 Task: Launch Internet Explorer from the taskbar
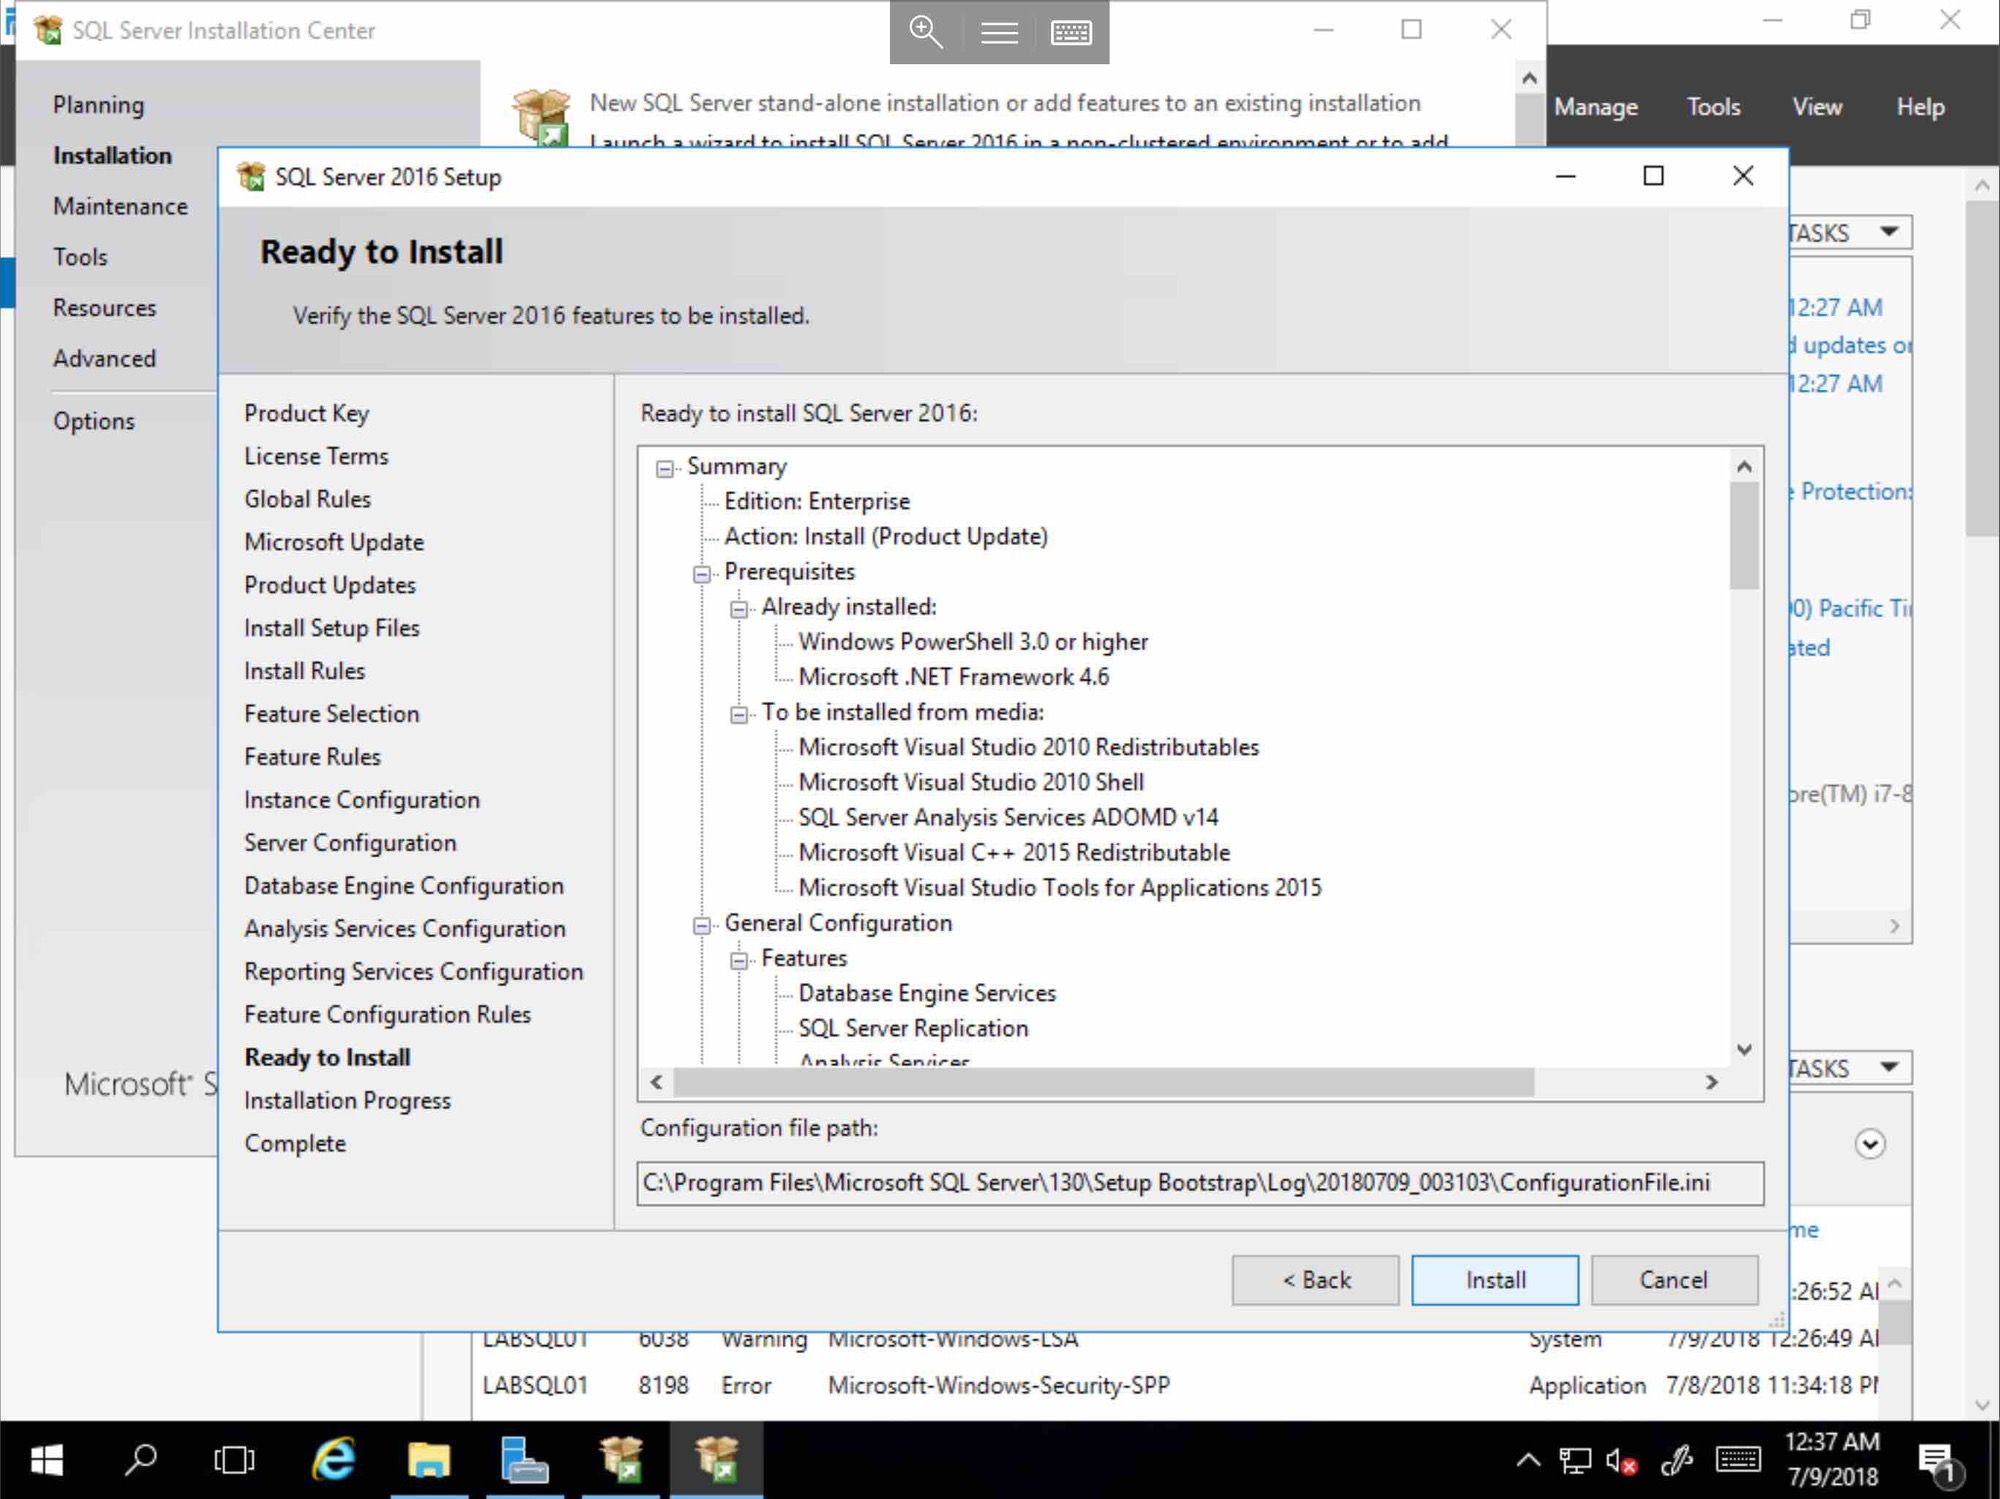click(x=333, y=1460)
